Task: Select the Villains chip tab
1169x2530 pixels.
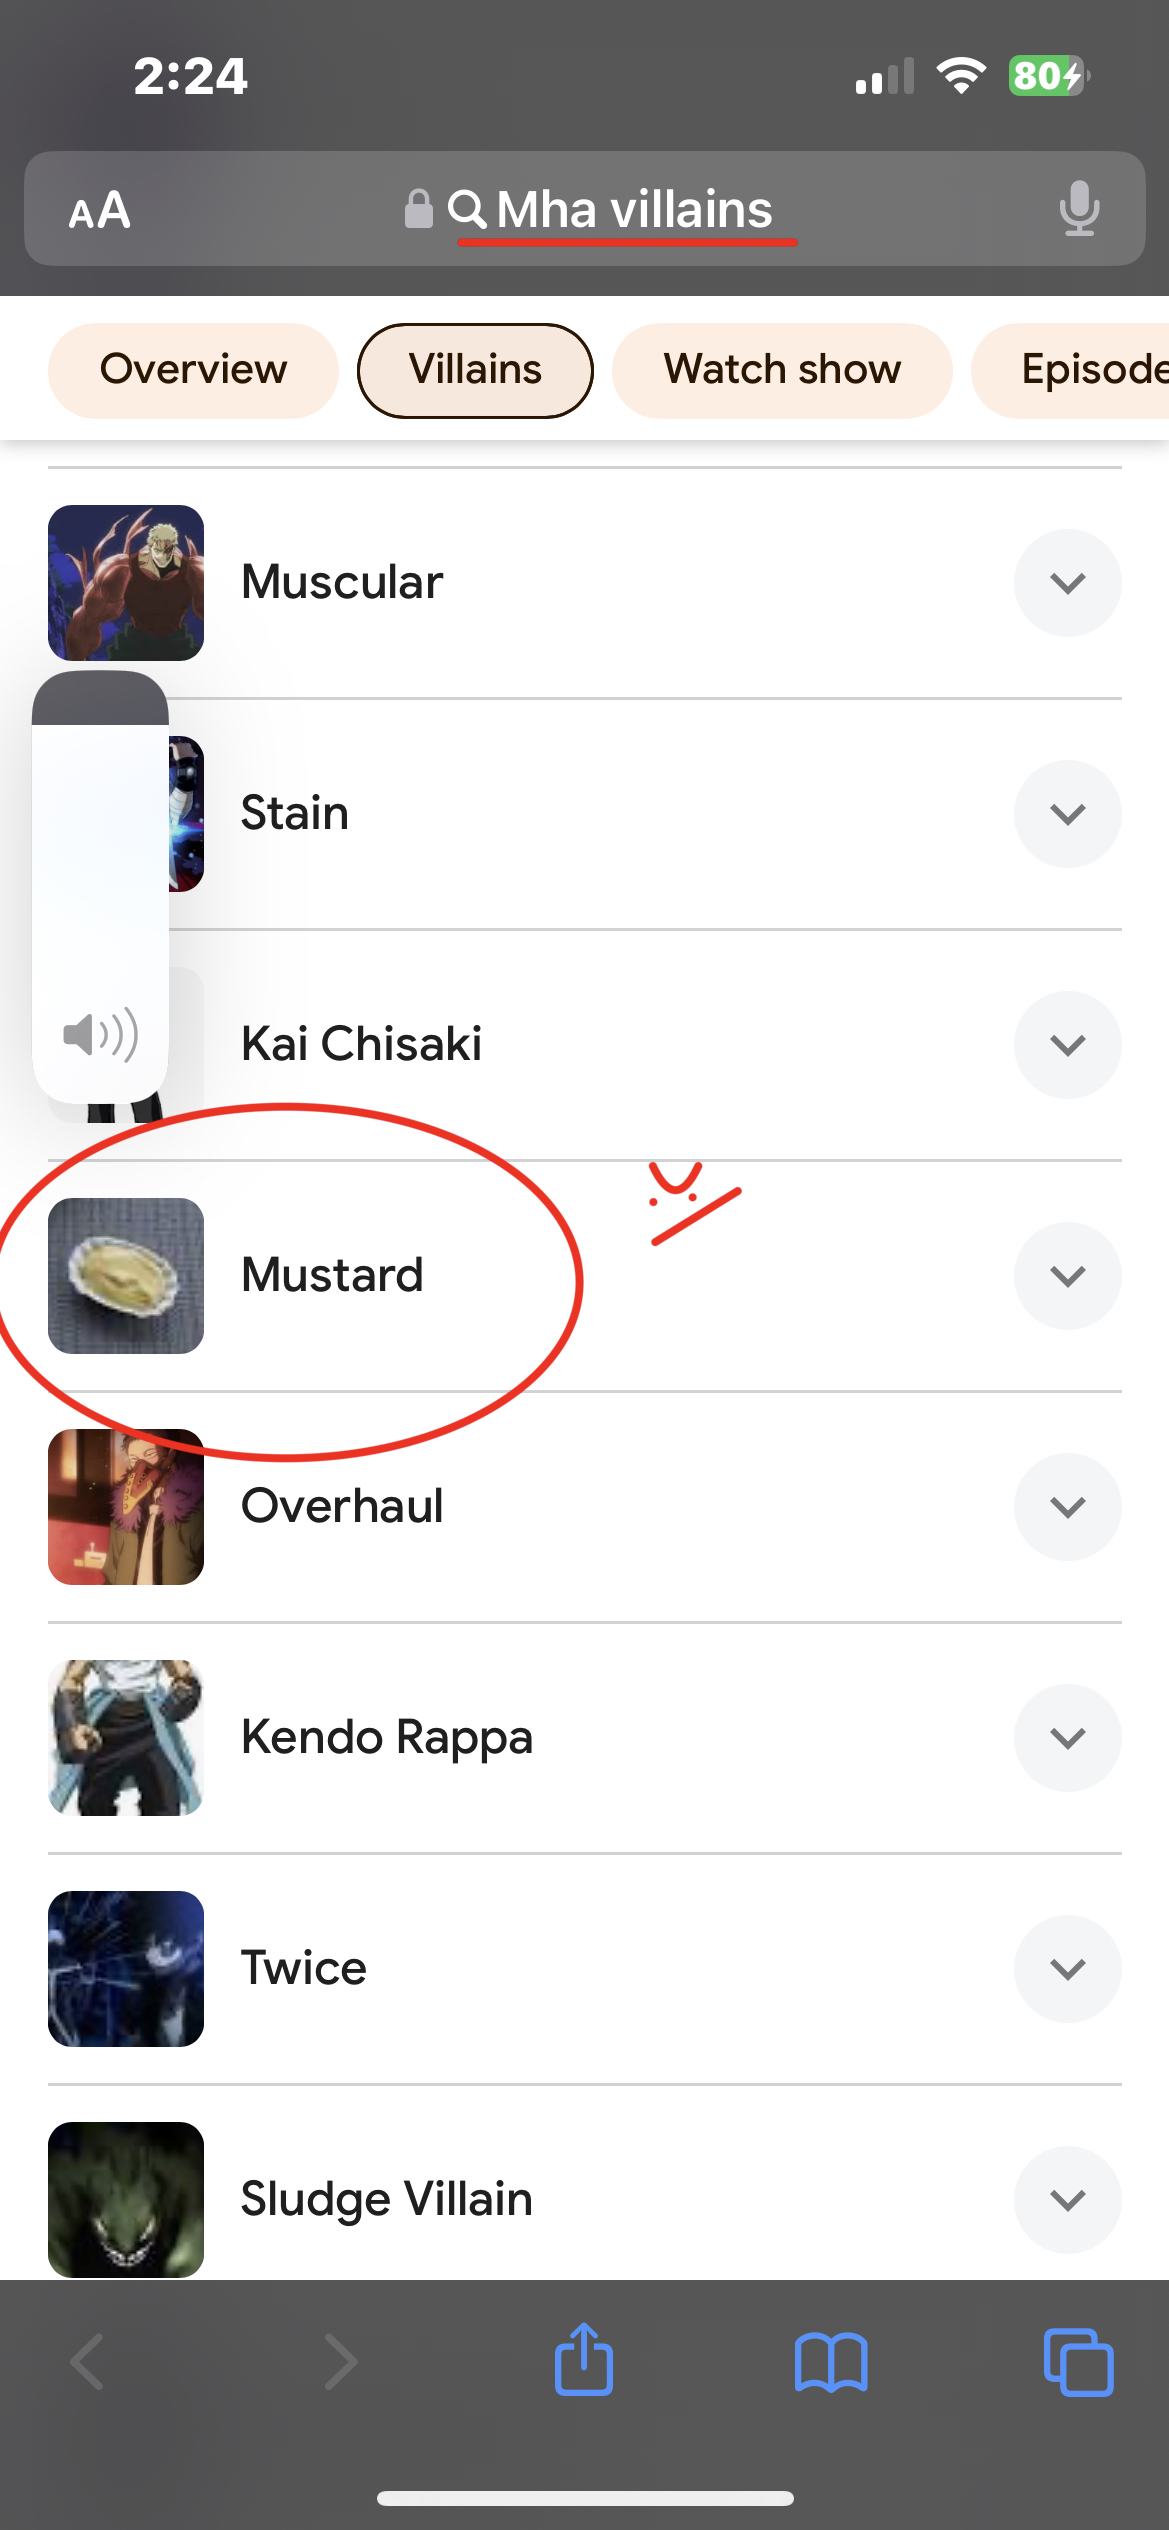Action: [475, 370]
